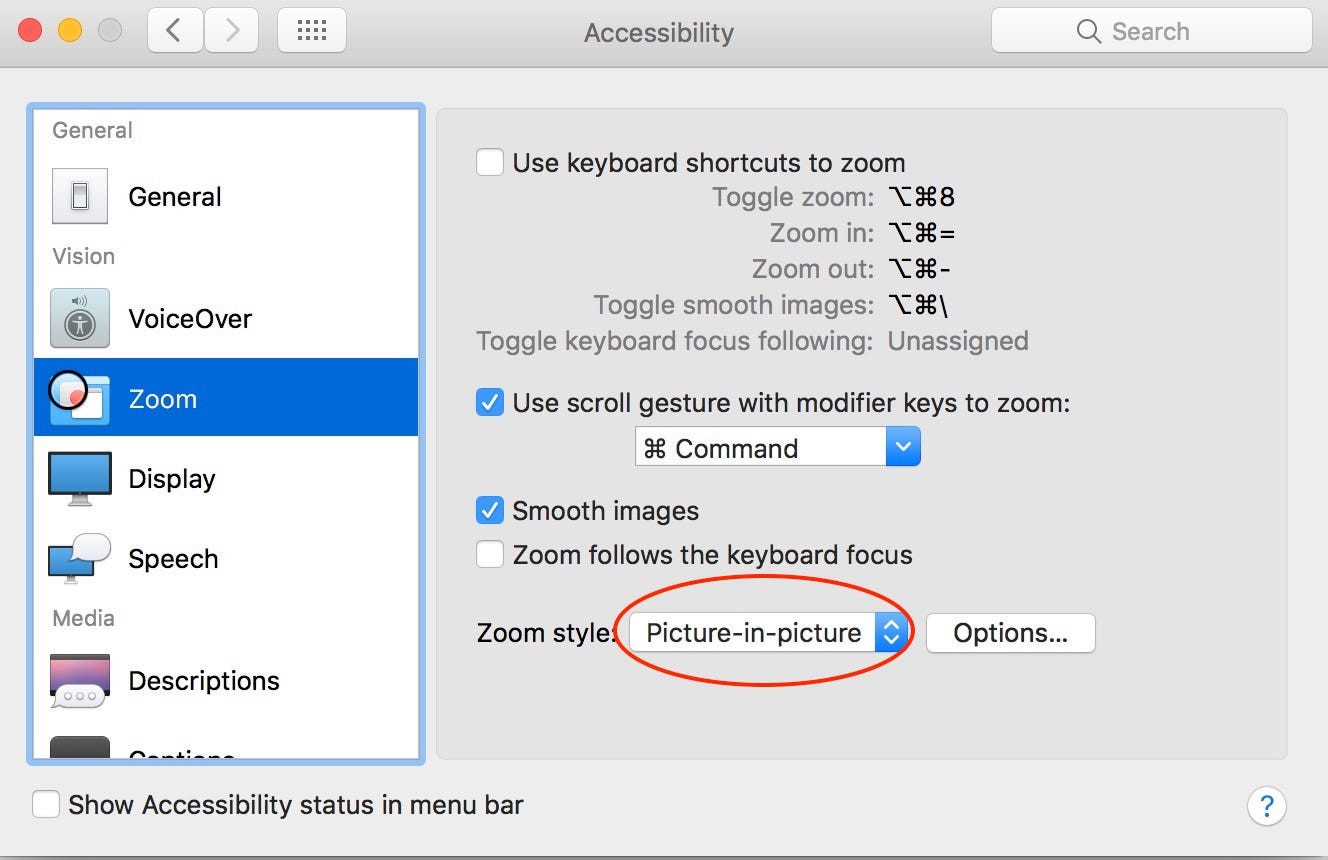Open the Display monitor icon

point(80,478)
